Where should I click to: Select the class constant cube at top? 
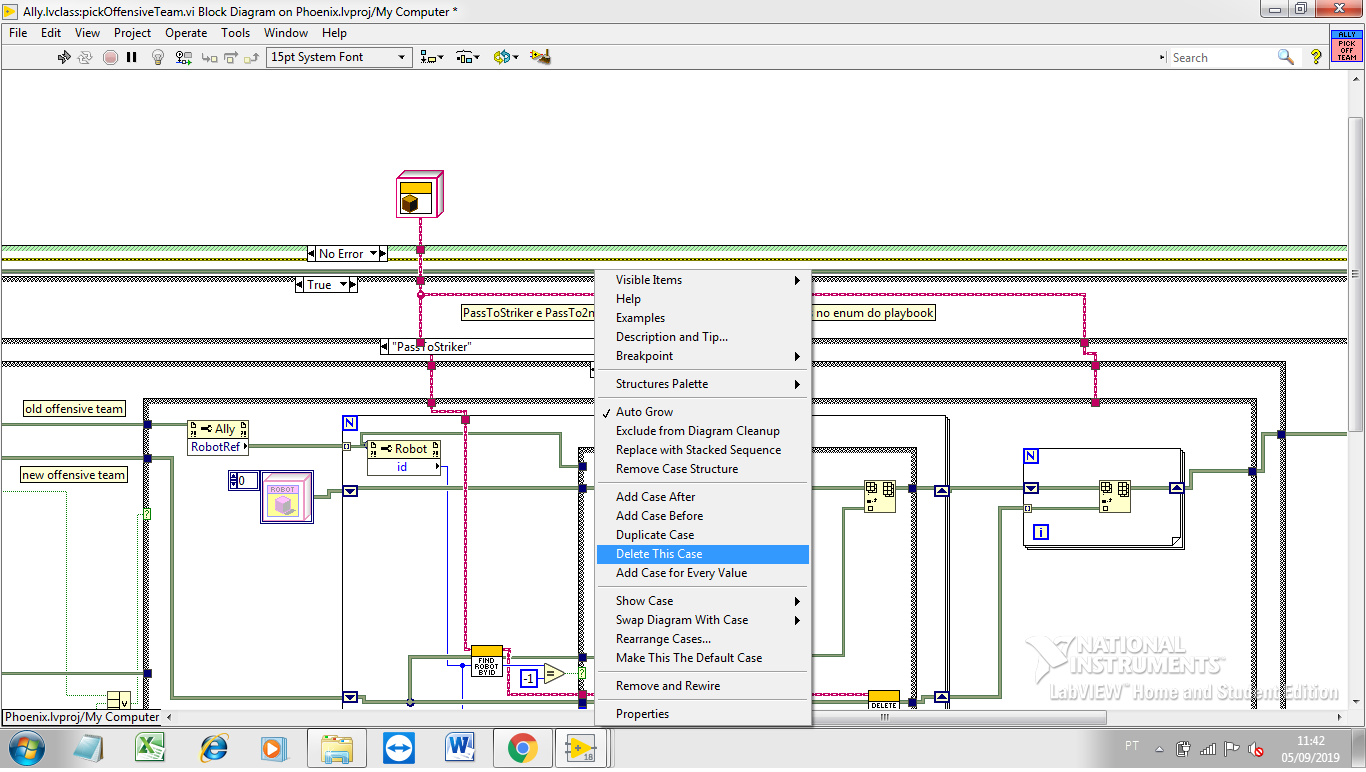(419, 194)
